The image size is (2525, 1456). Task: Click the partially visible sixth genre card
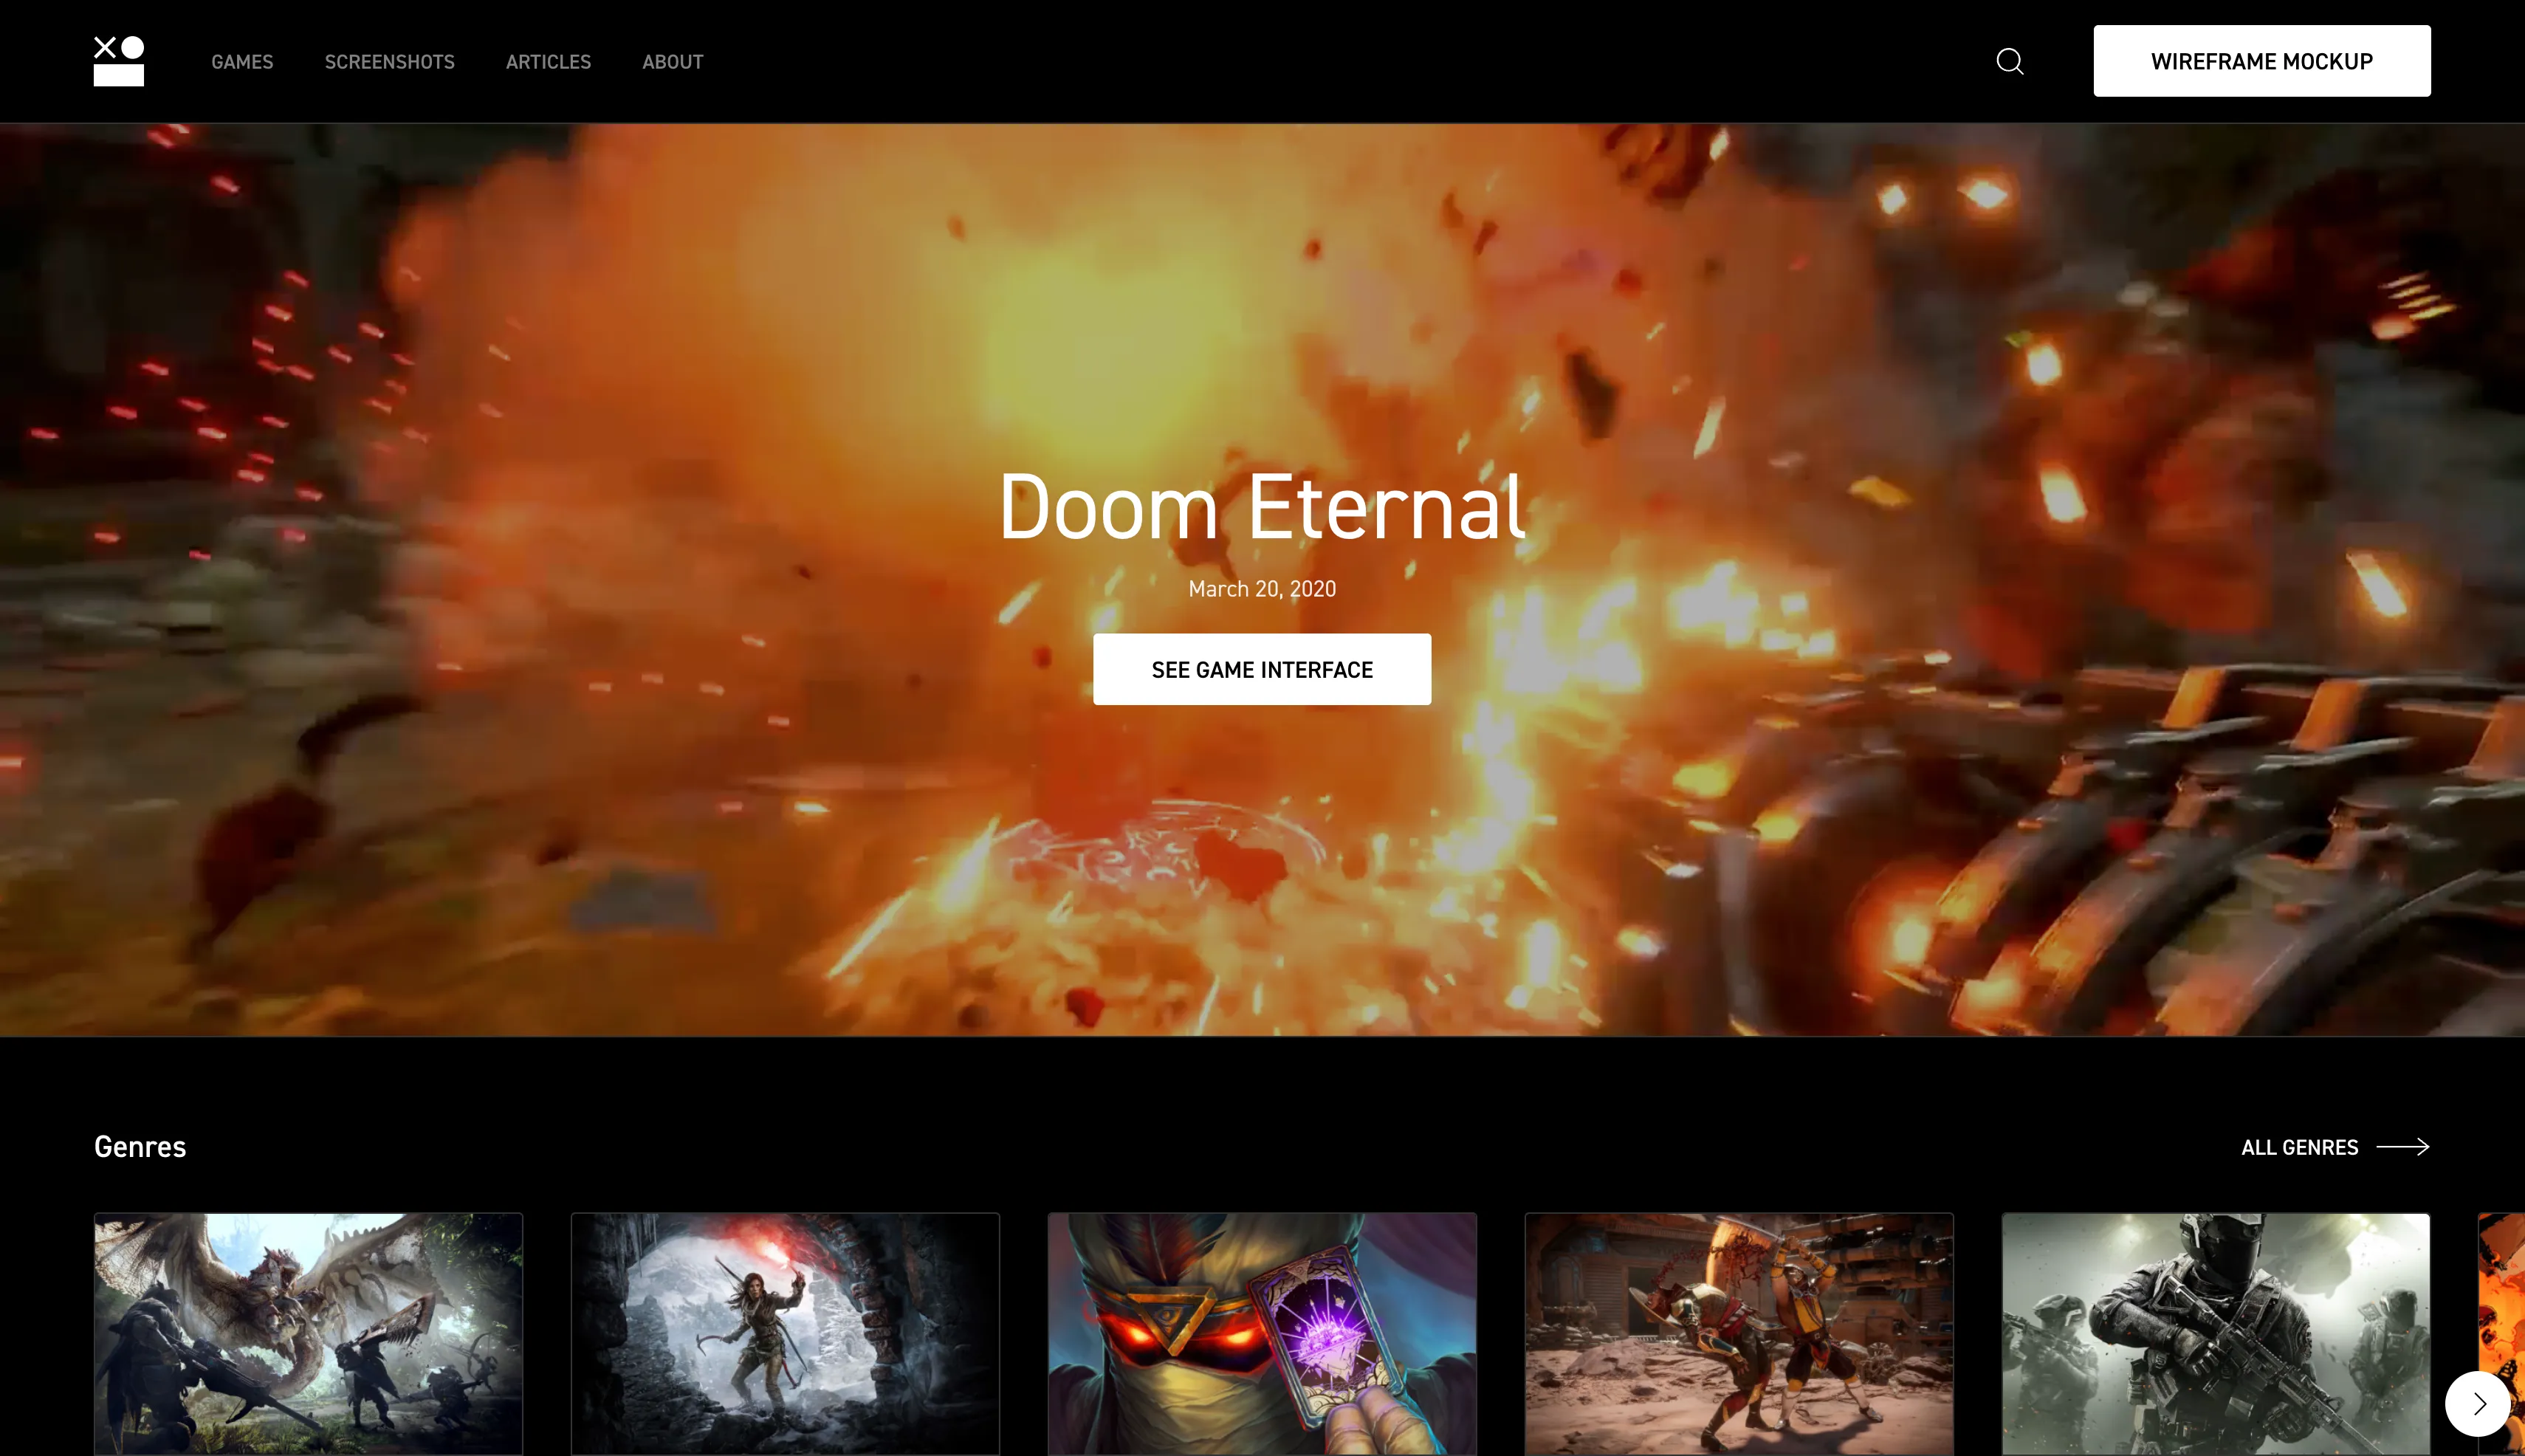click(2503, 1290)
